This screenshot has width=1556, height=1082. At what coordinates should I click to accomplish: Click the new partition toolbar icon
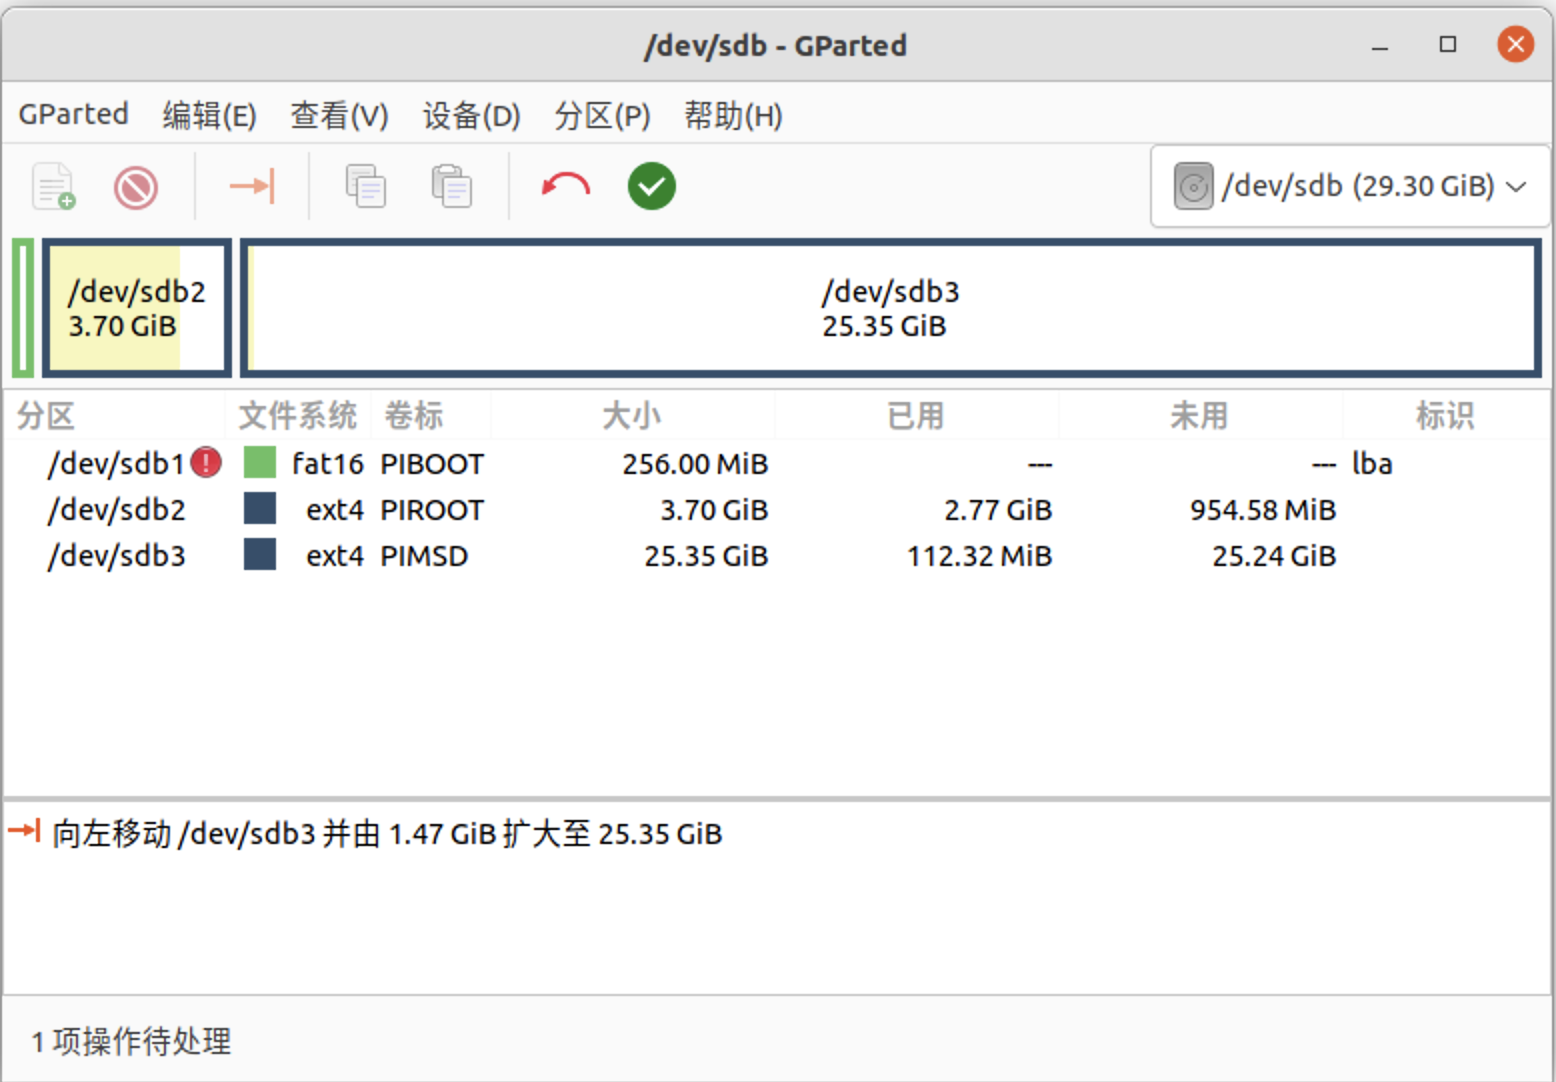pyautogui.click(x=53, y=186)
